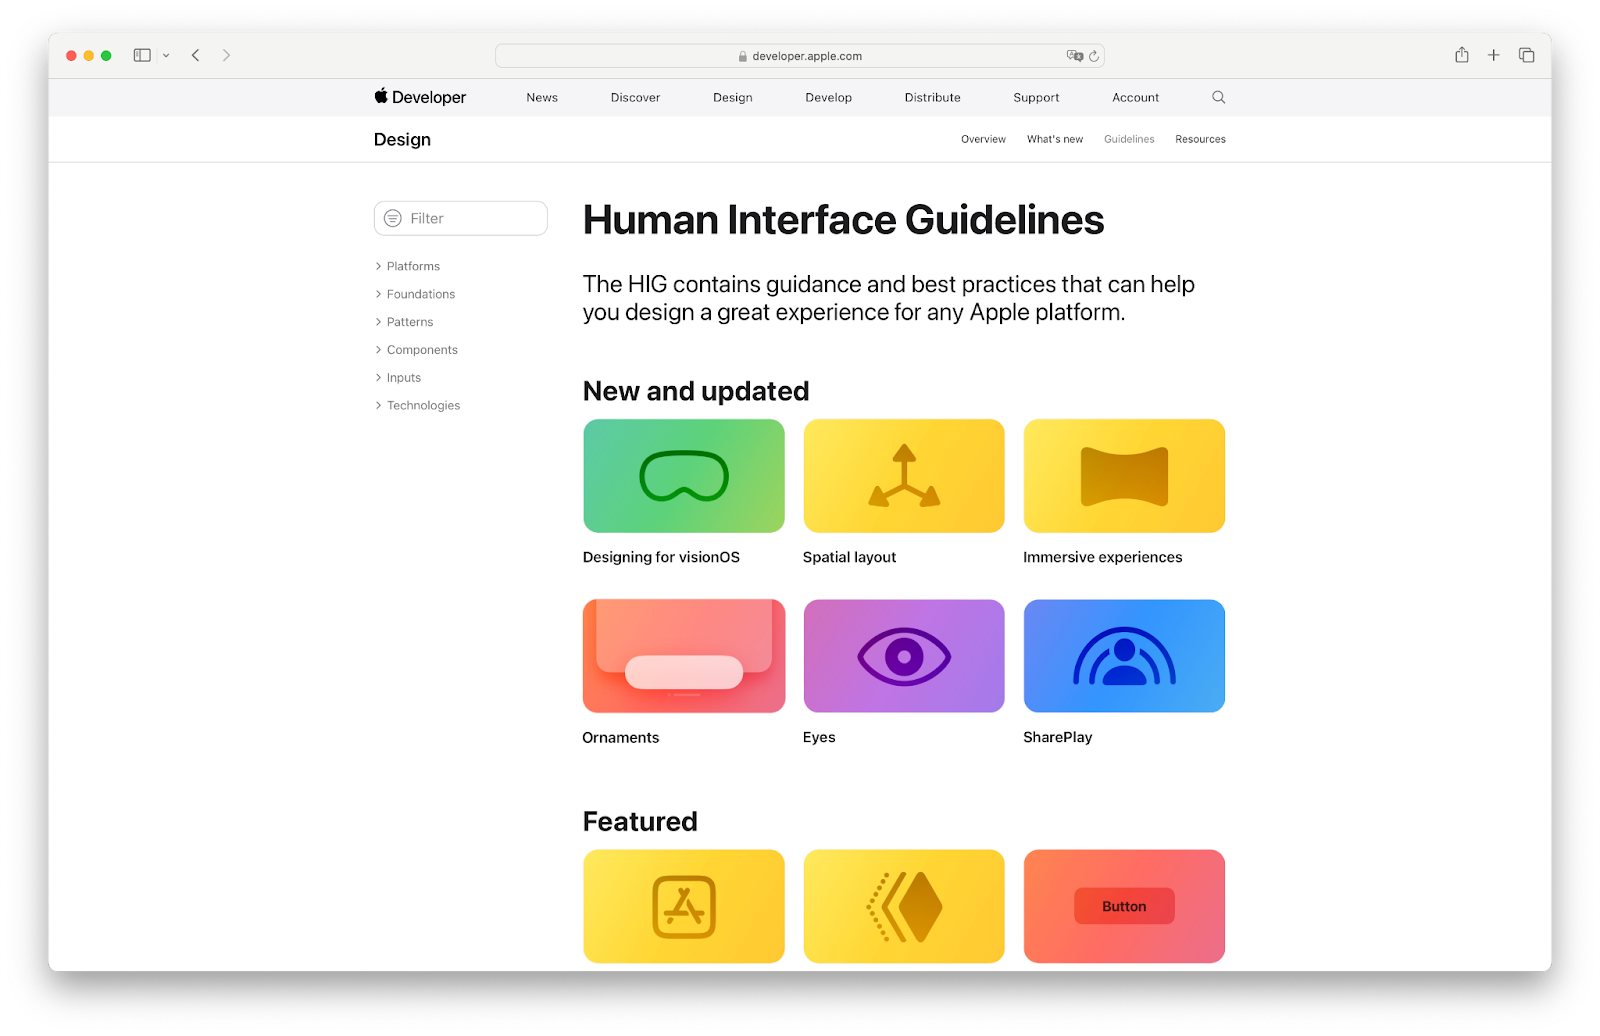This screenshot has height=1036, width=1600.
Task: Show the tab overview icon
Action: click(1526, 55)
